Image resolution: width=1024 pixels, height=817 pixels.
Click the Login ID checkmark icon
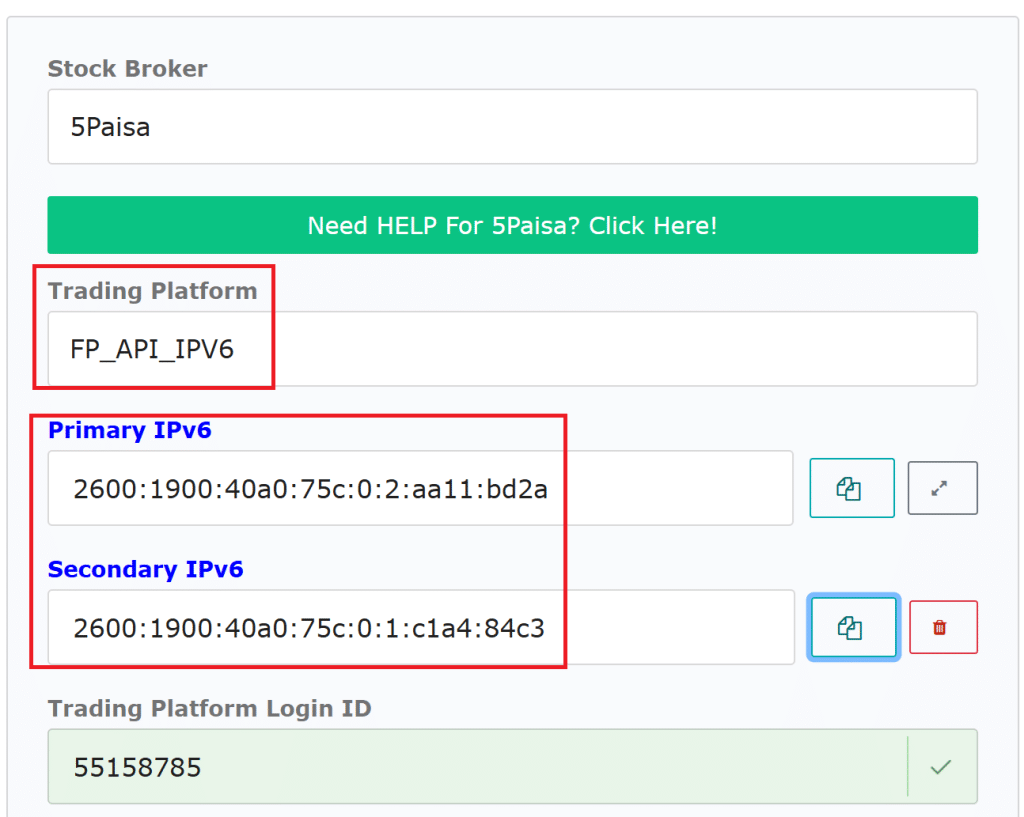tap(940, 767)
